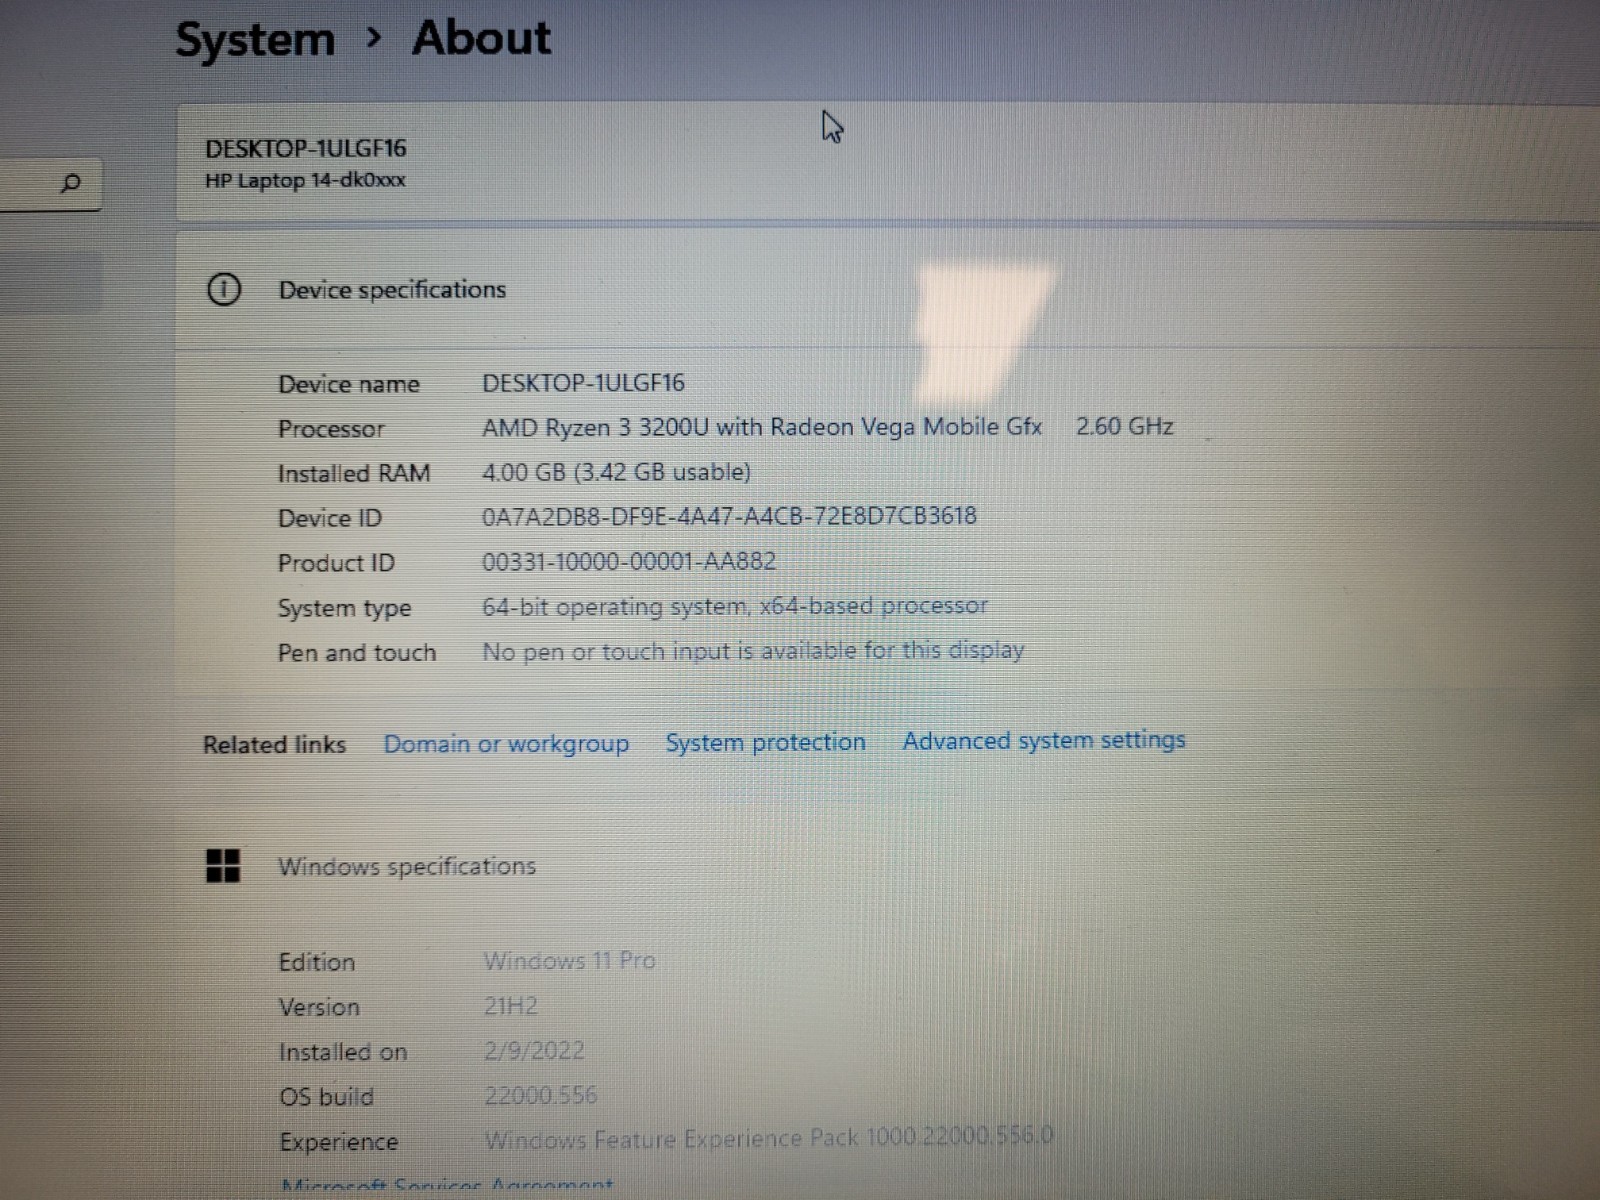Go back to System in breadcrumb
Viewport: 1600px width, 1200px height.
click(x=255, y=40)
